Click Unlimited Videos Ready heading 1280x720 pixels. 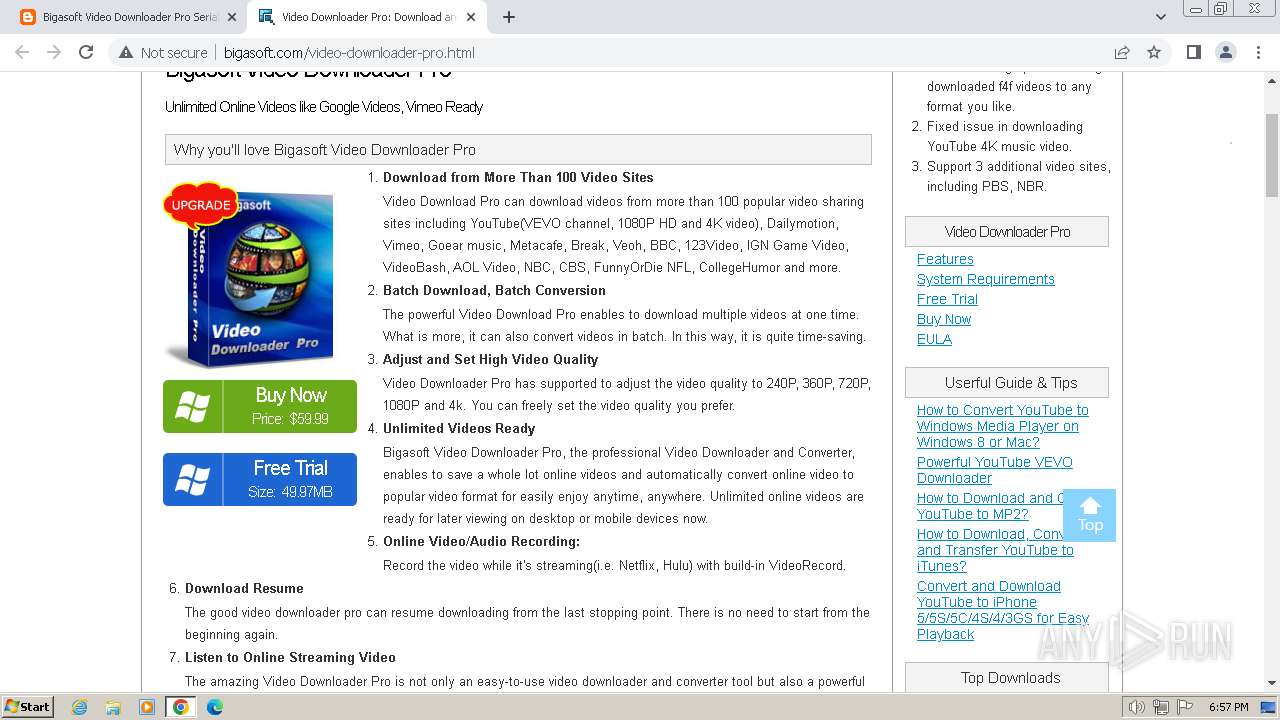click(x=459, y=428)
